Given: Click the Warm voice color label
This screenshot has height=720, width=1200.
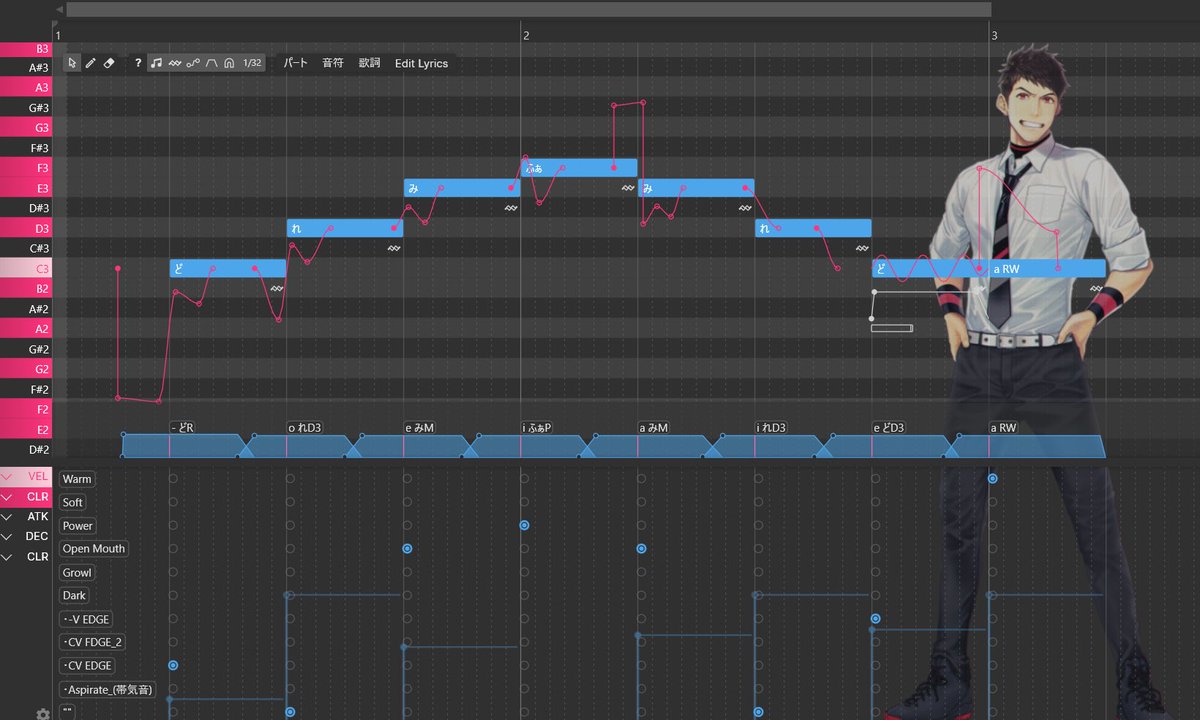Looking at the screenshot, I should coord(77,479).
